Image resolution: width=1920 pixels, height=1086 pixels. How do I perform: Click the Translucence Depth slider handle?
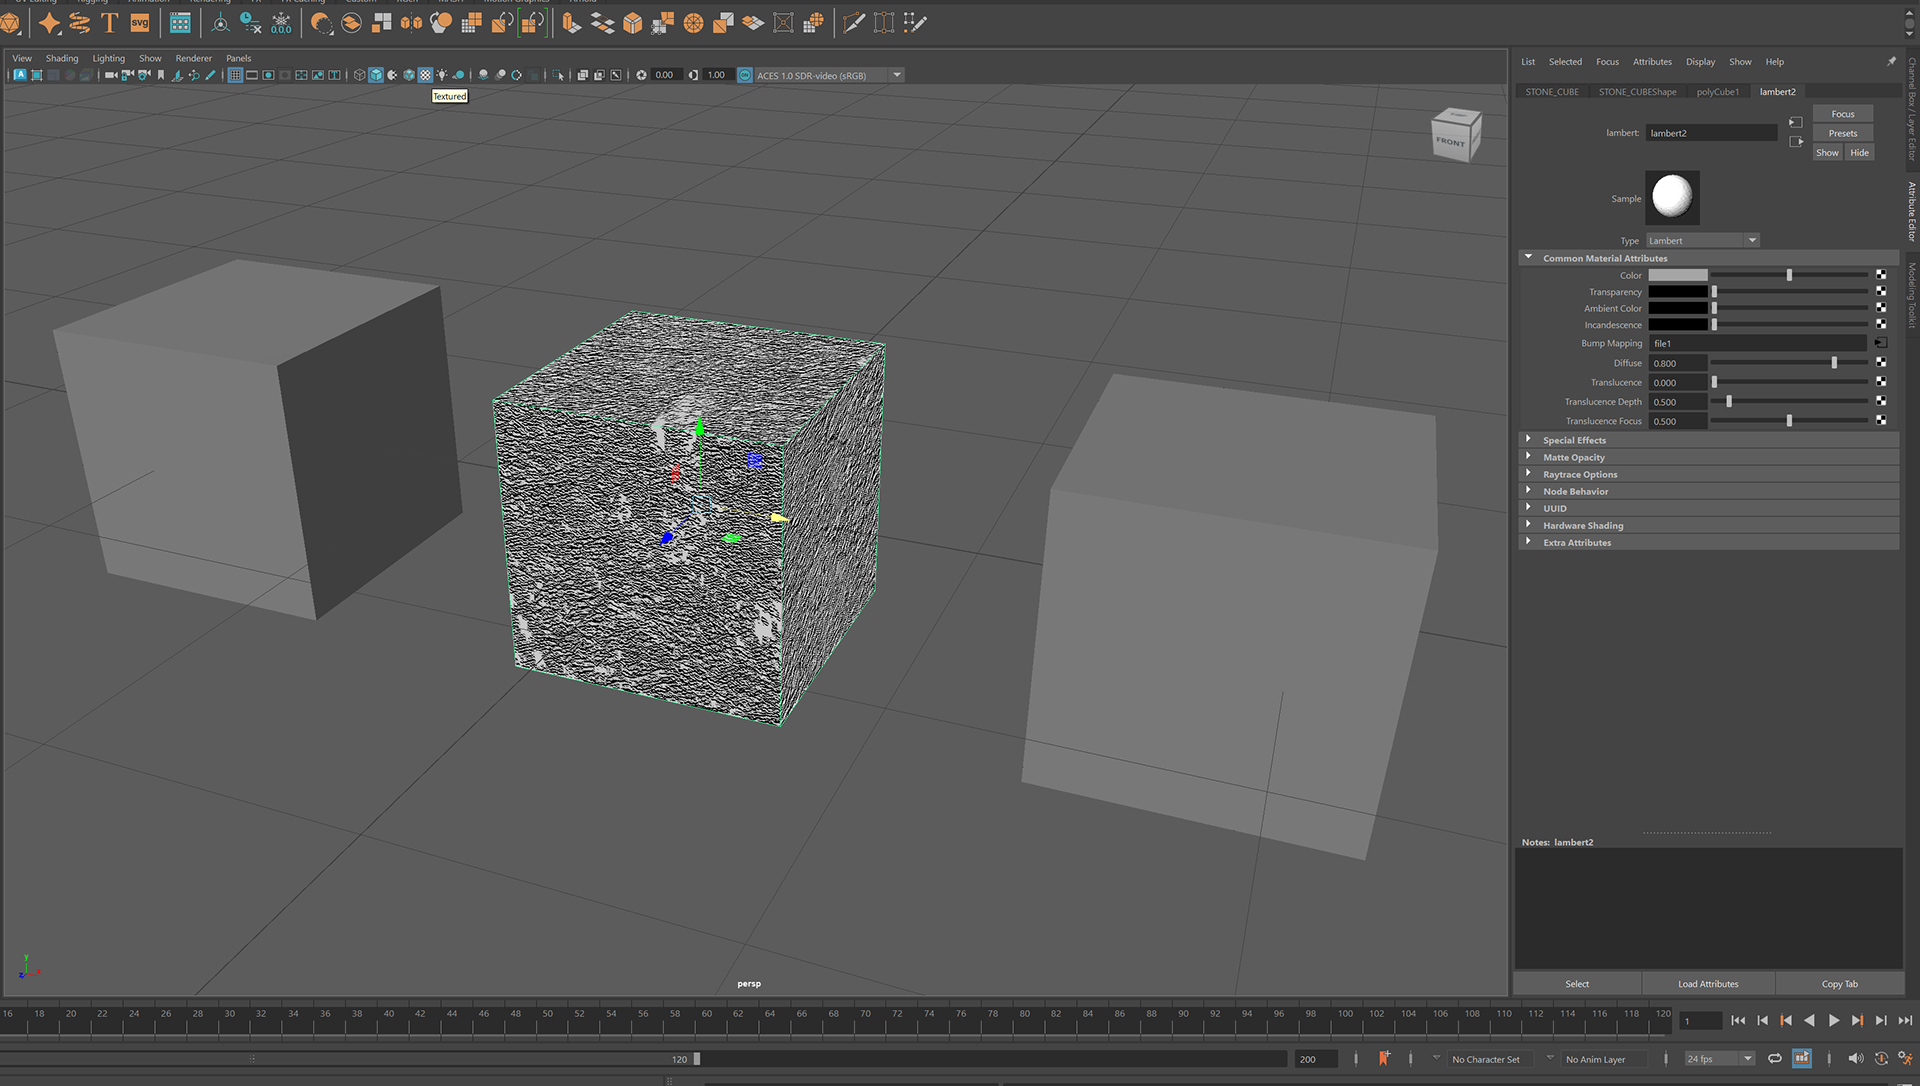pyautogui.click(x=1729, y=402)
